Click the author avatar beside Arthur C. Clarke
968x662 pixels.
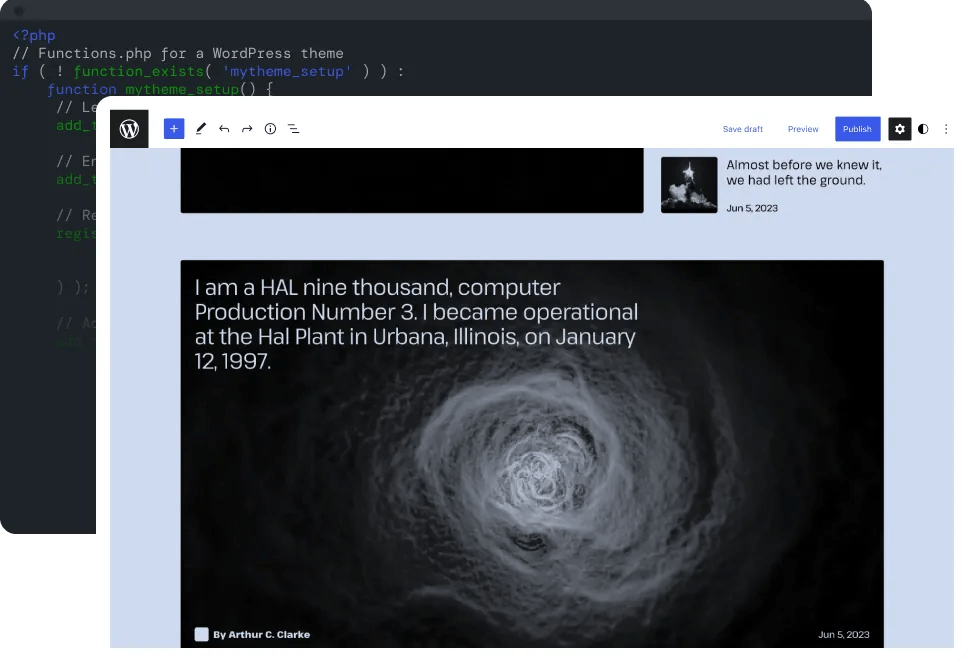[x=202, y=634]
